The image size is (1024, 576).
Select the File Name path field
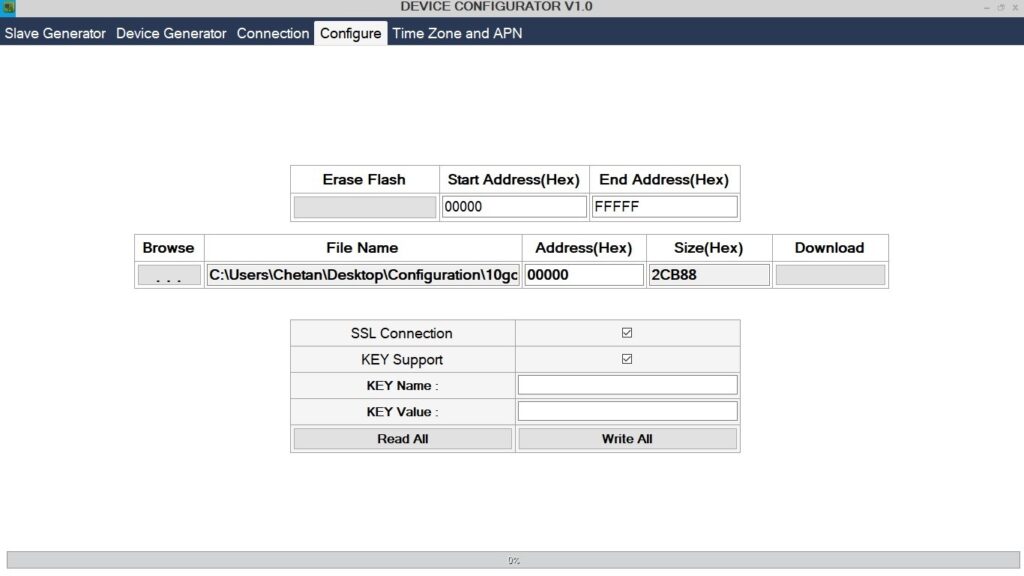coord(363,275)
